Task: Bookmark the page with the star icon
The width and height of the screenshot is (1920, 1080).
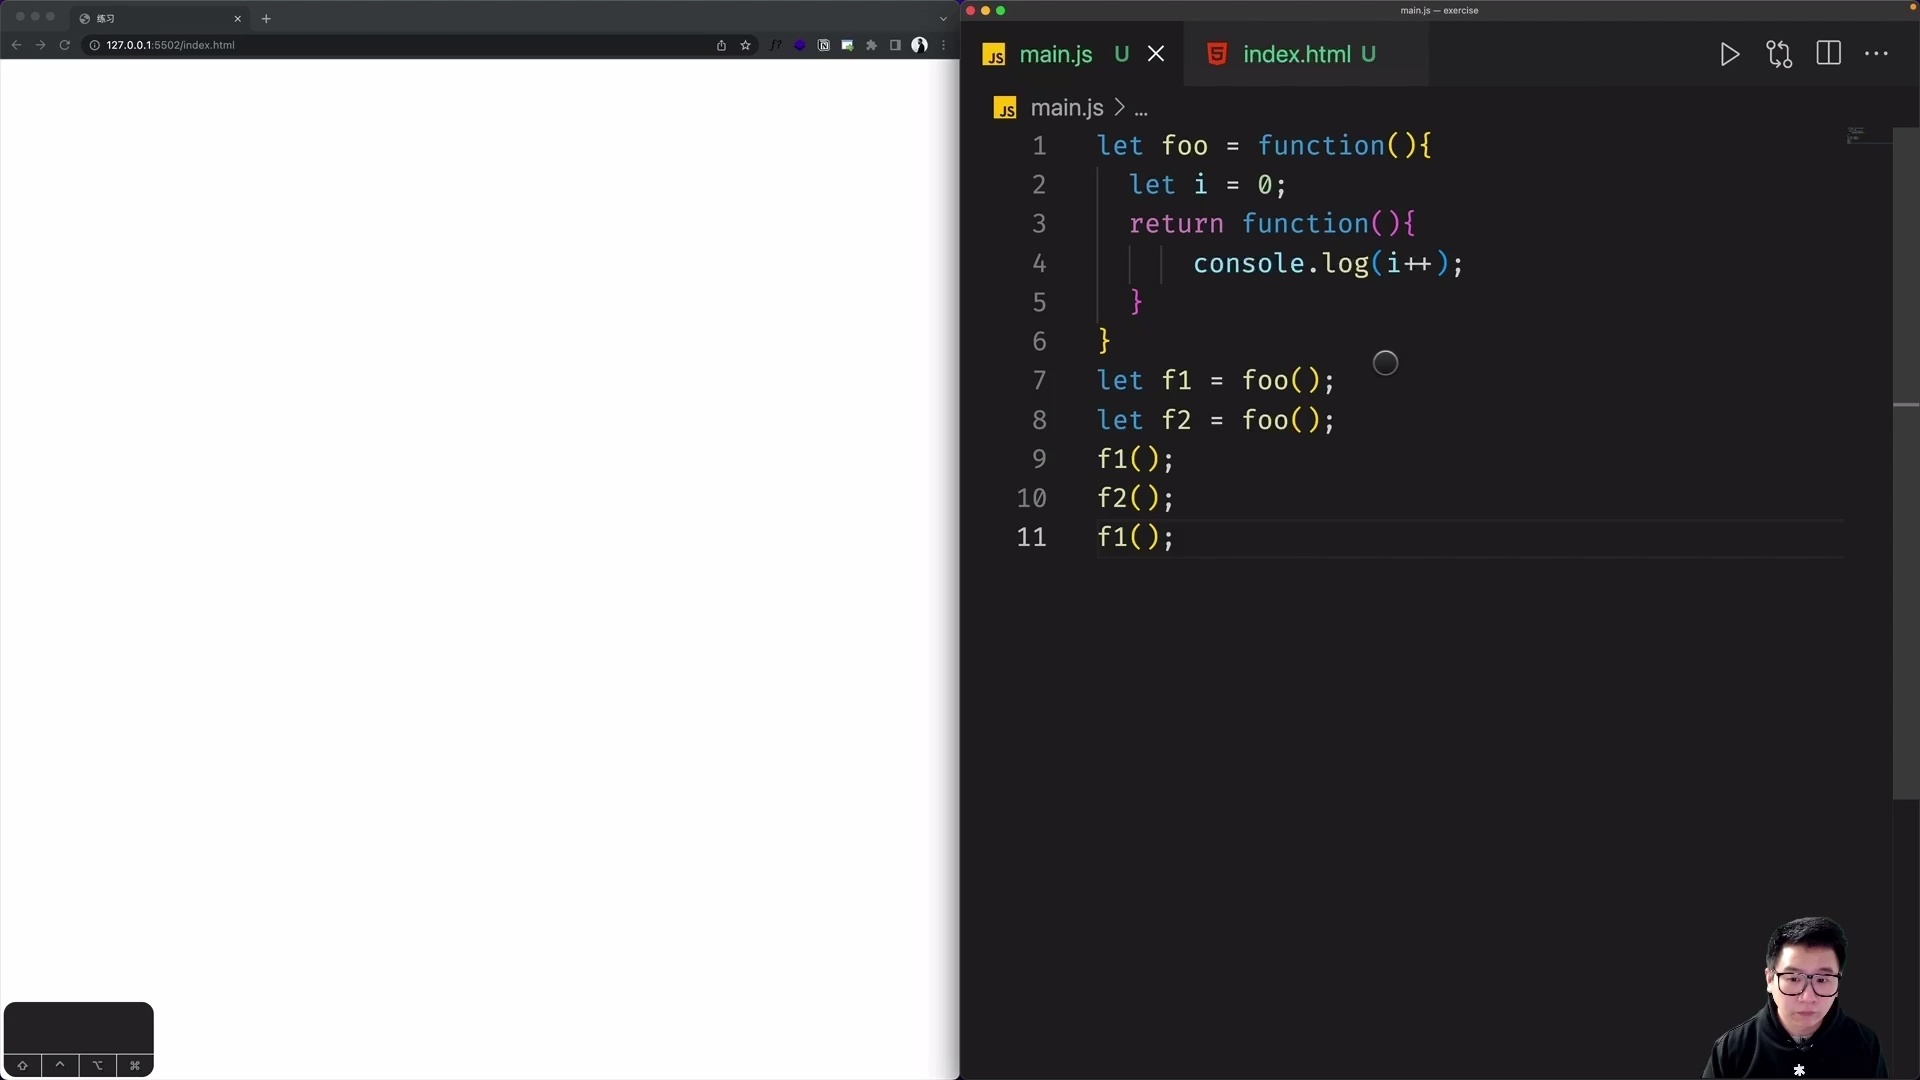Action: point(746,45)
